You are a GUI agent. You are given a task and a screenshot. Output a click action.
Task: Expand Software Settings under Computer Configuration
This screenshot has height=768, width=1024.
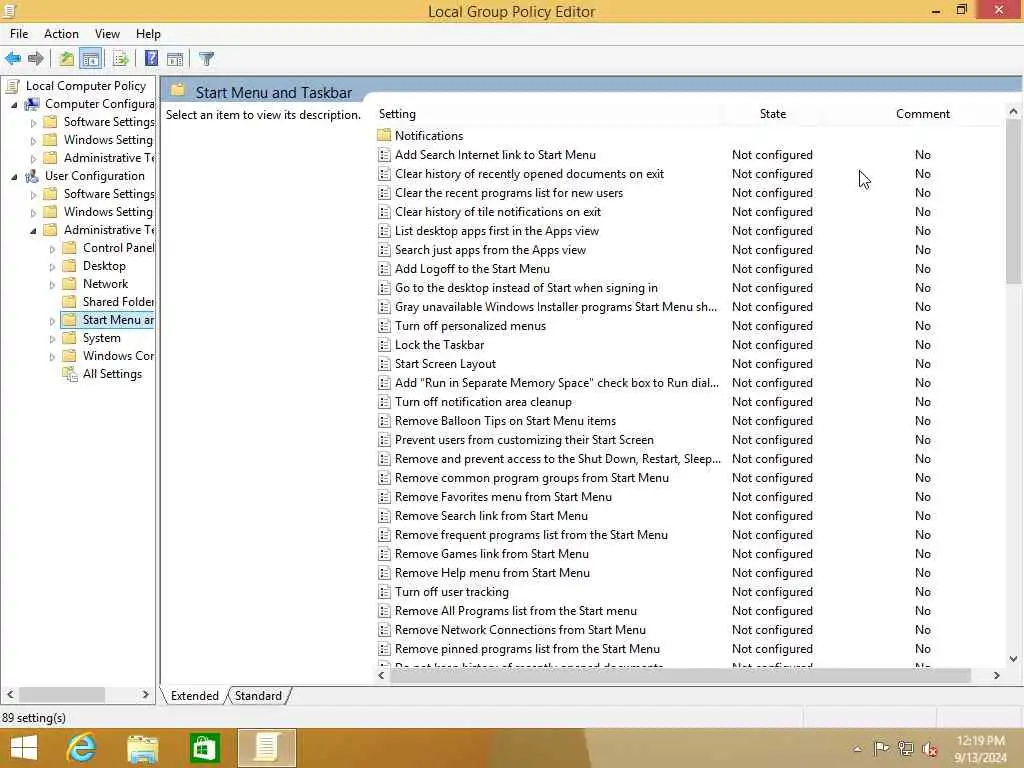point(33,123)
